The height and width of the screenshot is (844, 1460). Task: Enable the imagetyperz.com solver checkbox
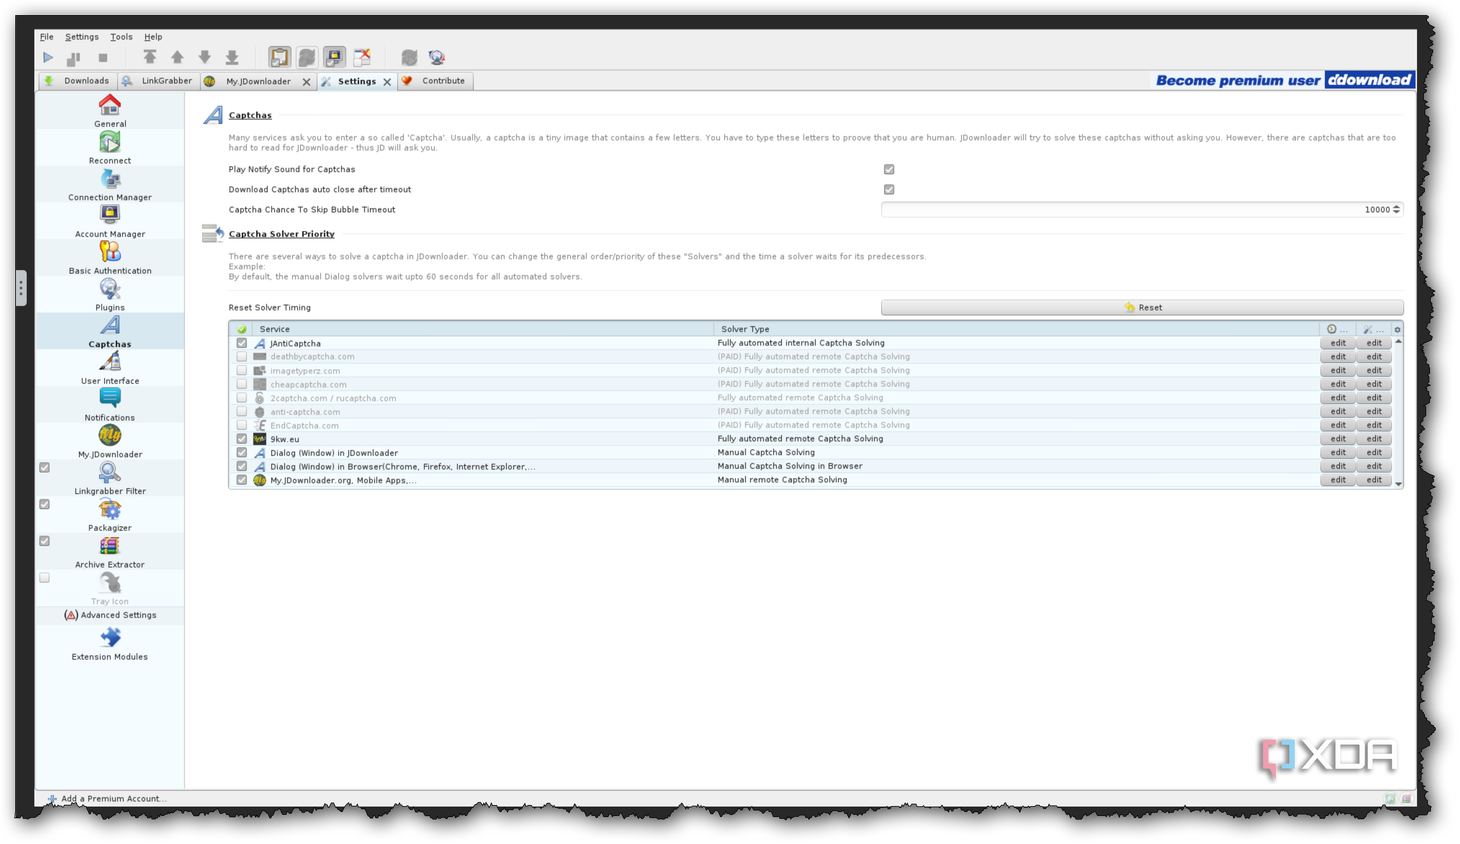pos(242,371)
